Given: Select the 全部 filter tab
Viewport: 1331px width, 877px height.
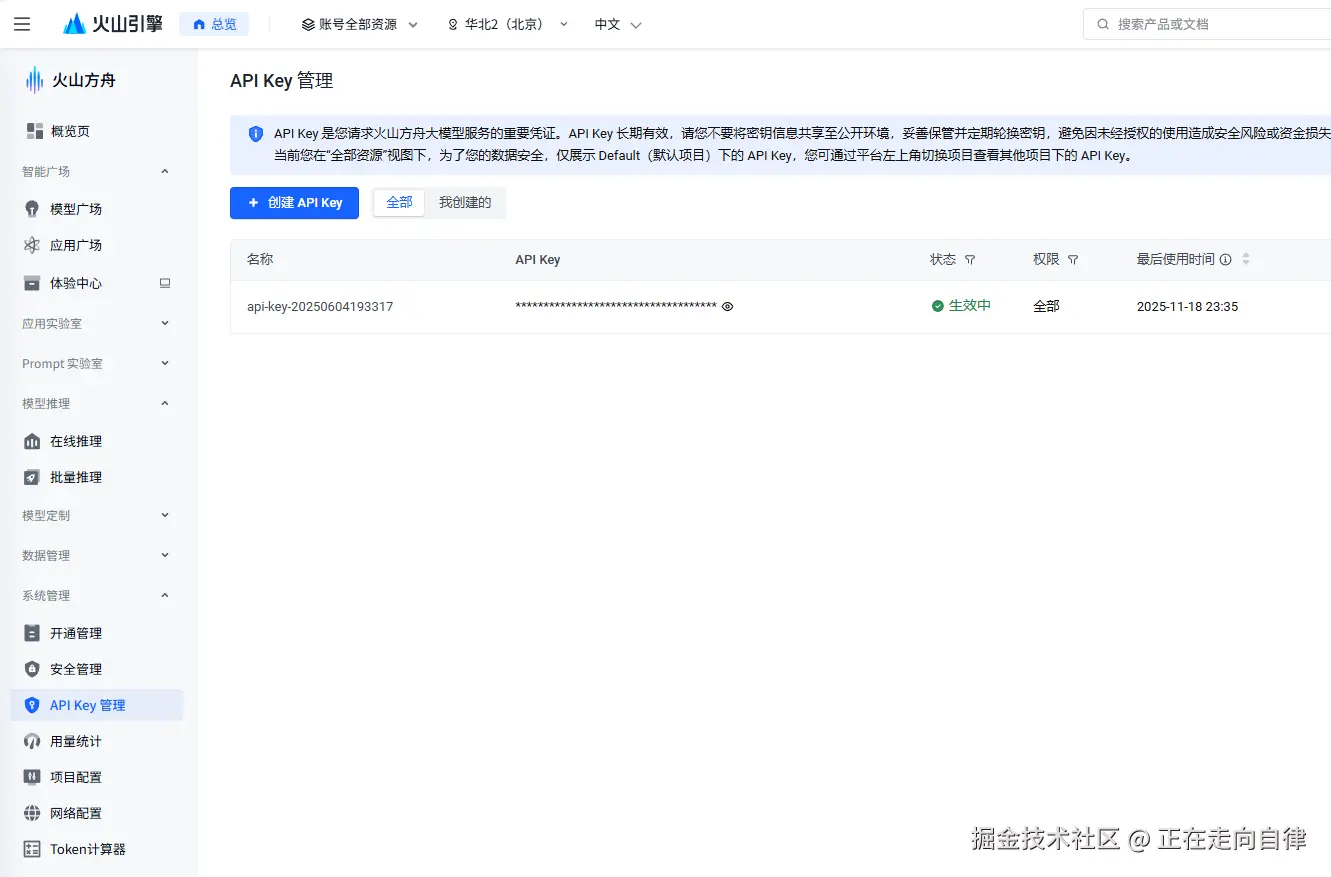Looking at the screenshot, I should point(399,203).
